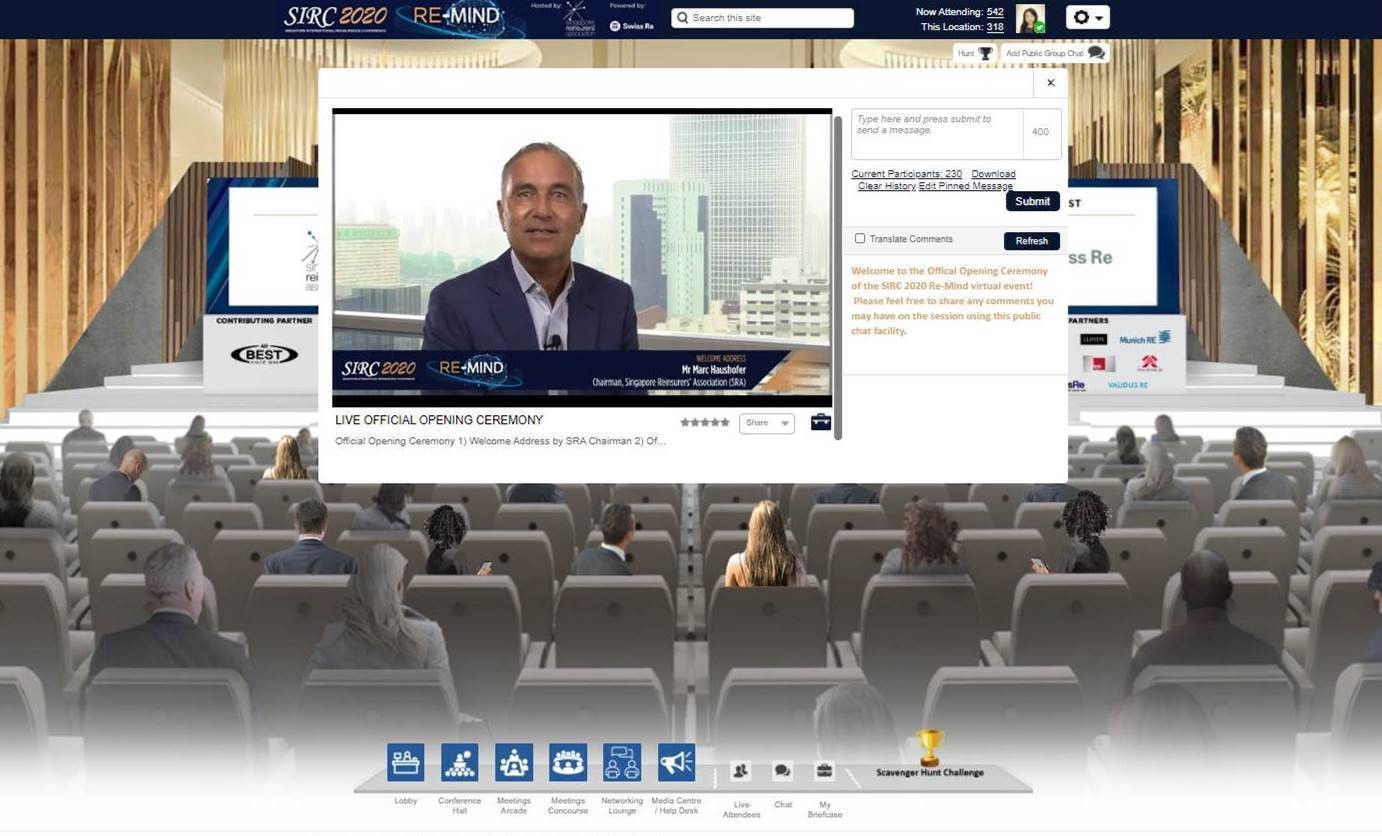This screenshot has width=1382, height=836.
Task: Open Meetings Concourse icon
Action: pyautogui.click(x=567, y=763)
